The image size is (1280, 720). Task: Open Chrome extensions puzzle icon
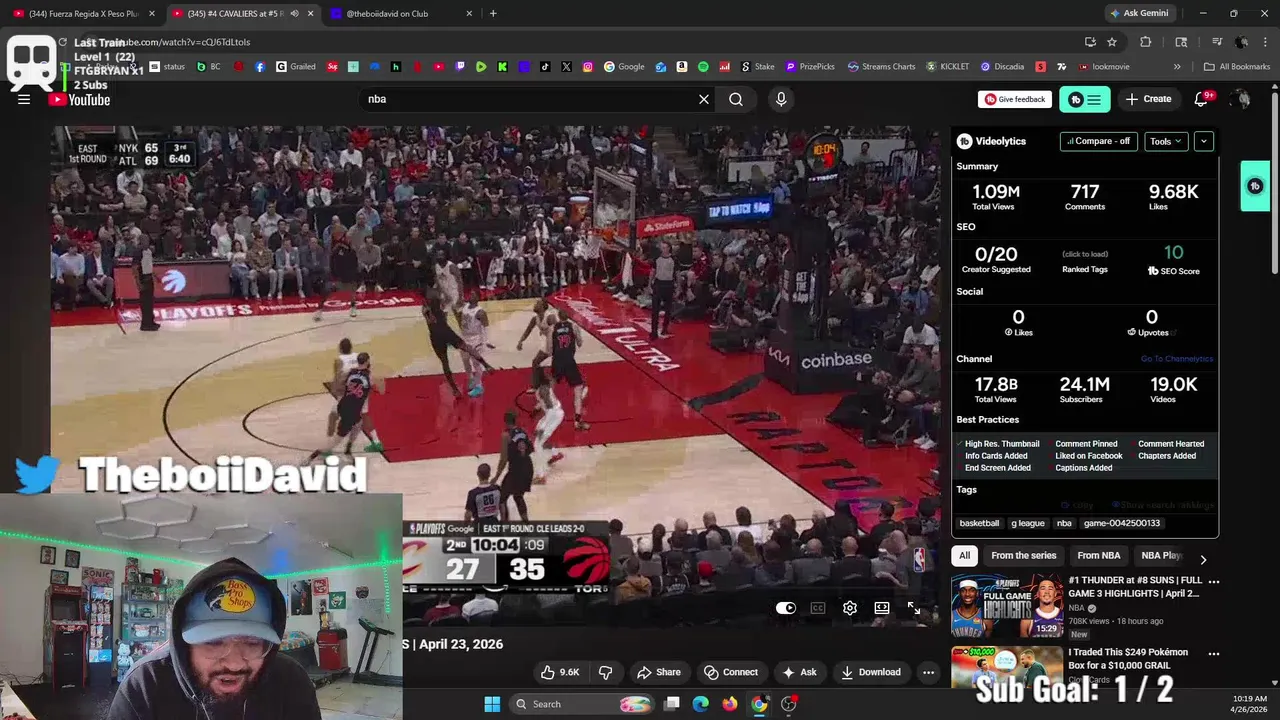tap(1146, 42)
